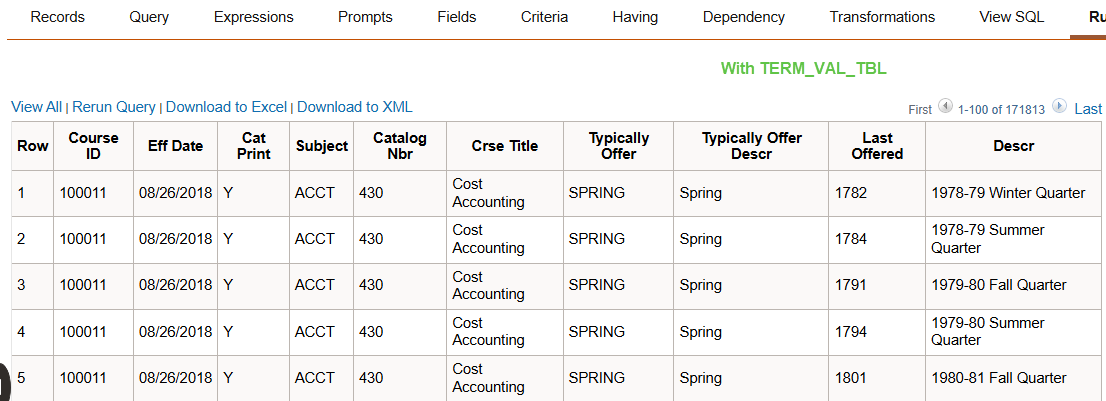Jump to the Last page link
The width and height of the screenshot is (1106, 401).
point(1088,109)
